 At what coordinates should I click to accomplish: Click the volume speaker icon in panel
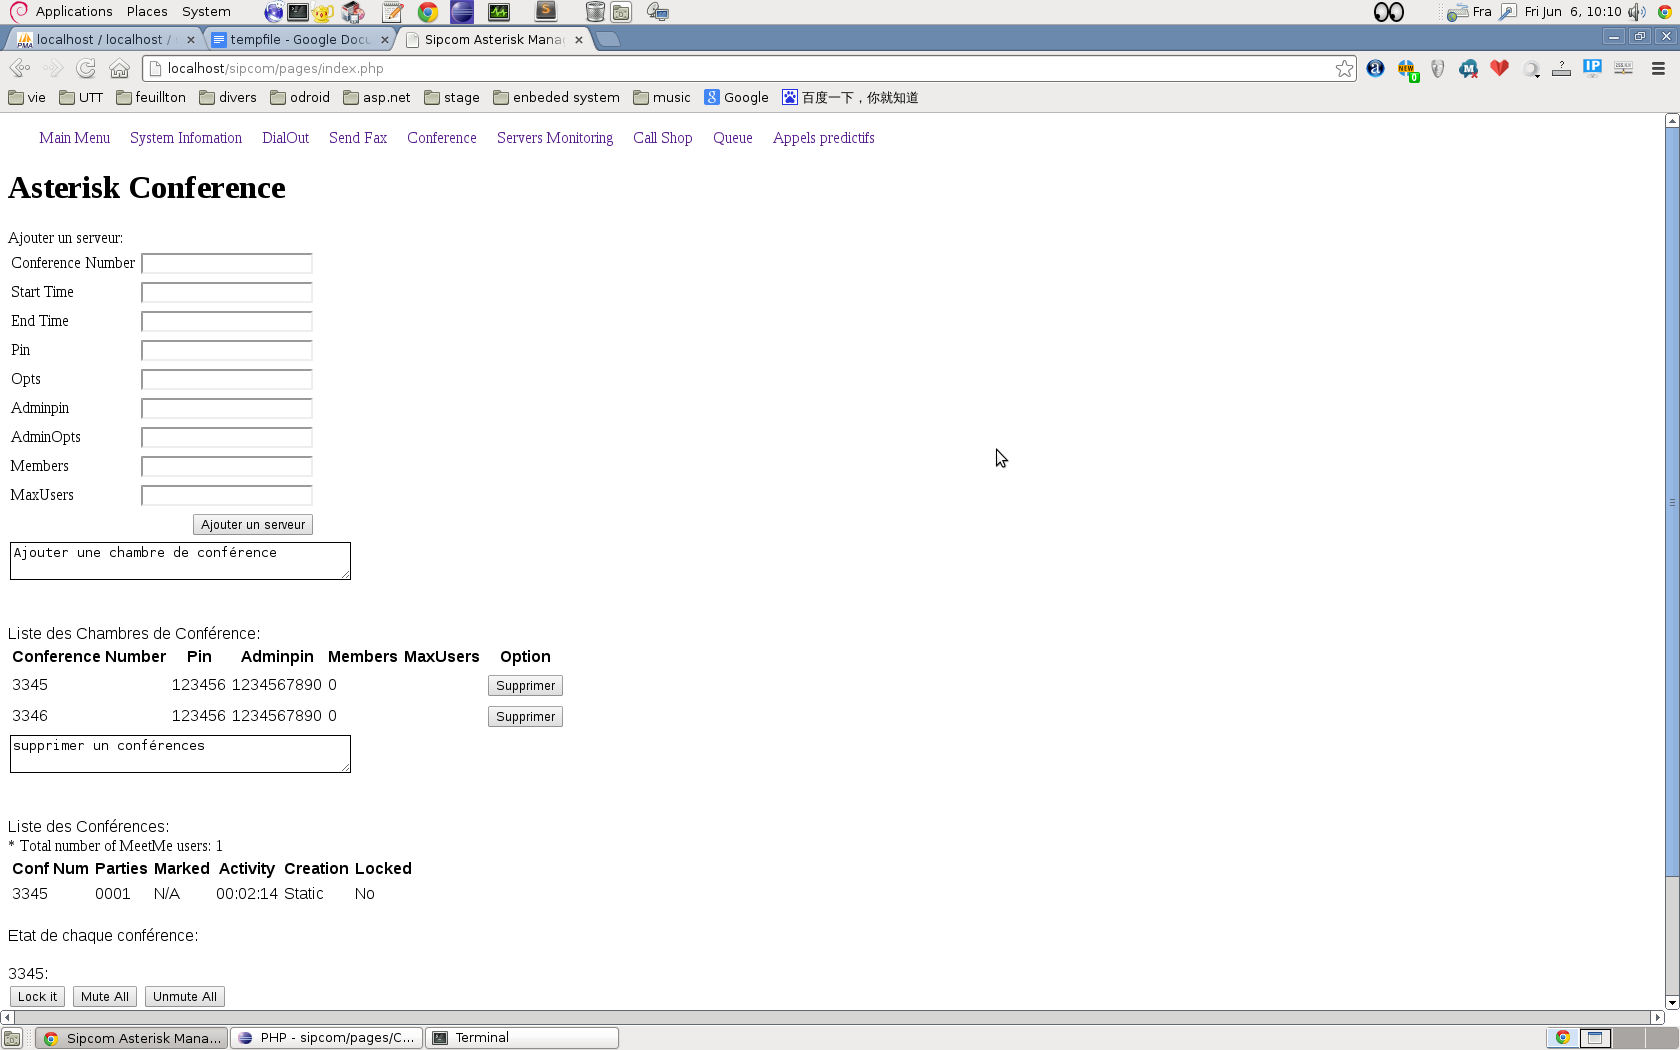[x=1637, y=12]
